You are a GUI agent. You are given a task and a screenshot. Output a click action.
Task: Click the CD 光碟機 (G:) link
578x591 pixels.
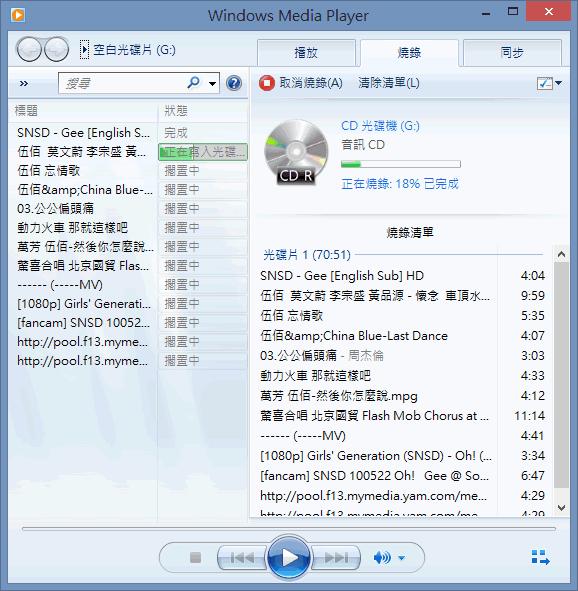[x=380, y=126]
